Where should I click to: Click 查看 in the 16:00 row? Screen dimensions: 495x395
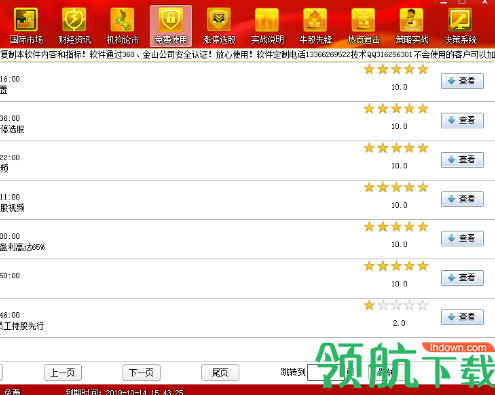coord(462,81)
